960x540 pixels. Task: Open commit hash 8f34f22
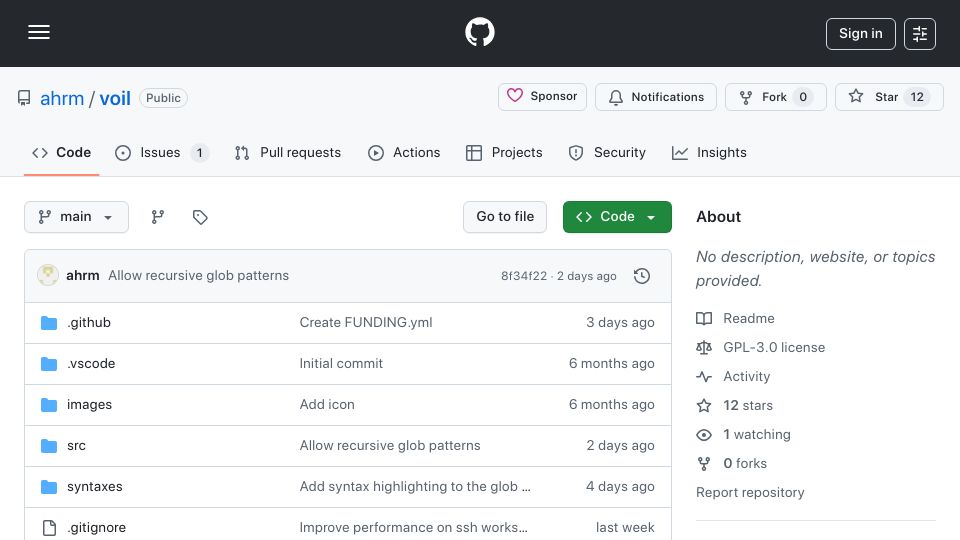click(x=524, y=276)
